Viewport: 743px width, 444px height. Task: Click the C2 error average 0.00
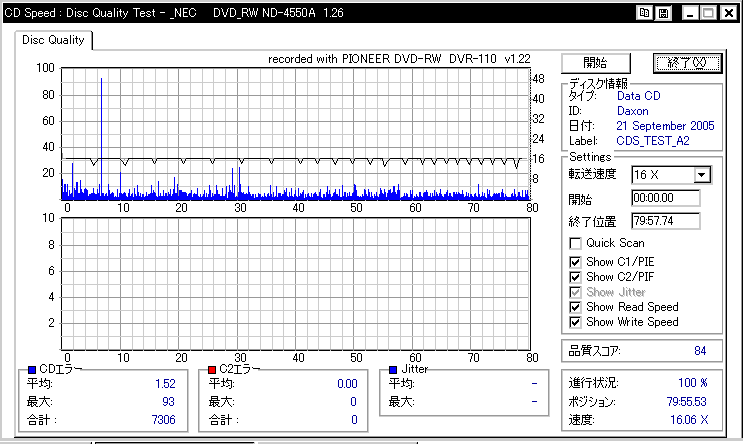point(347,384)
